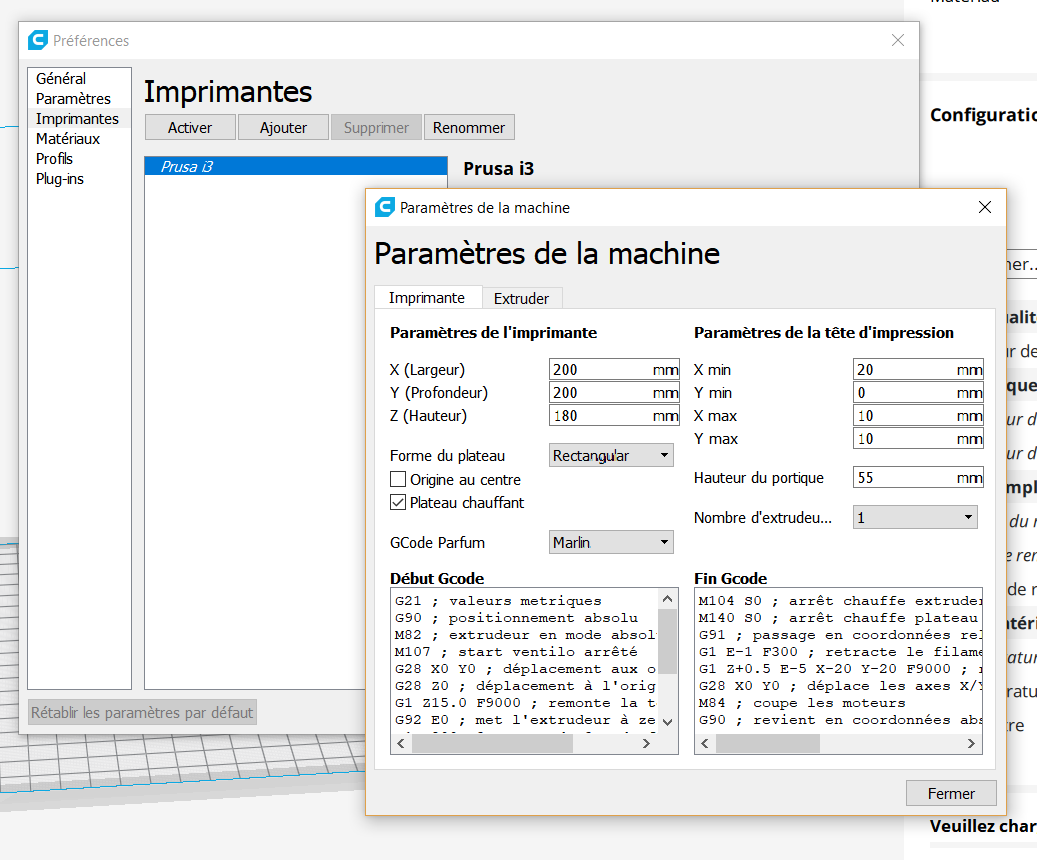Click the Ajouter printer button
Image resolution: width=1037 pixels, height=860 pixels.
pyautogui.click(x=283, y=128)
